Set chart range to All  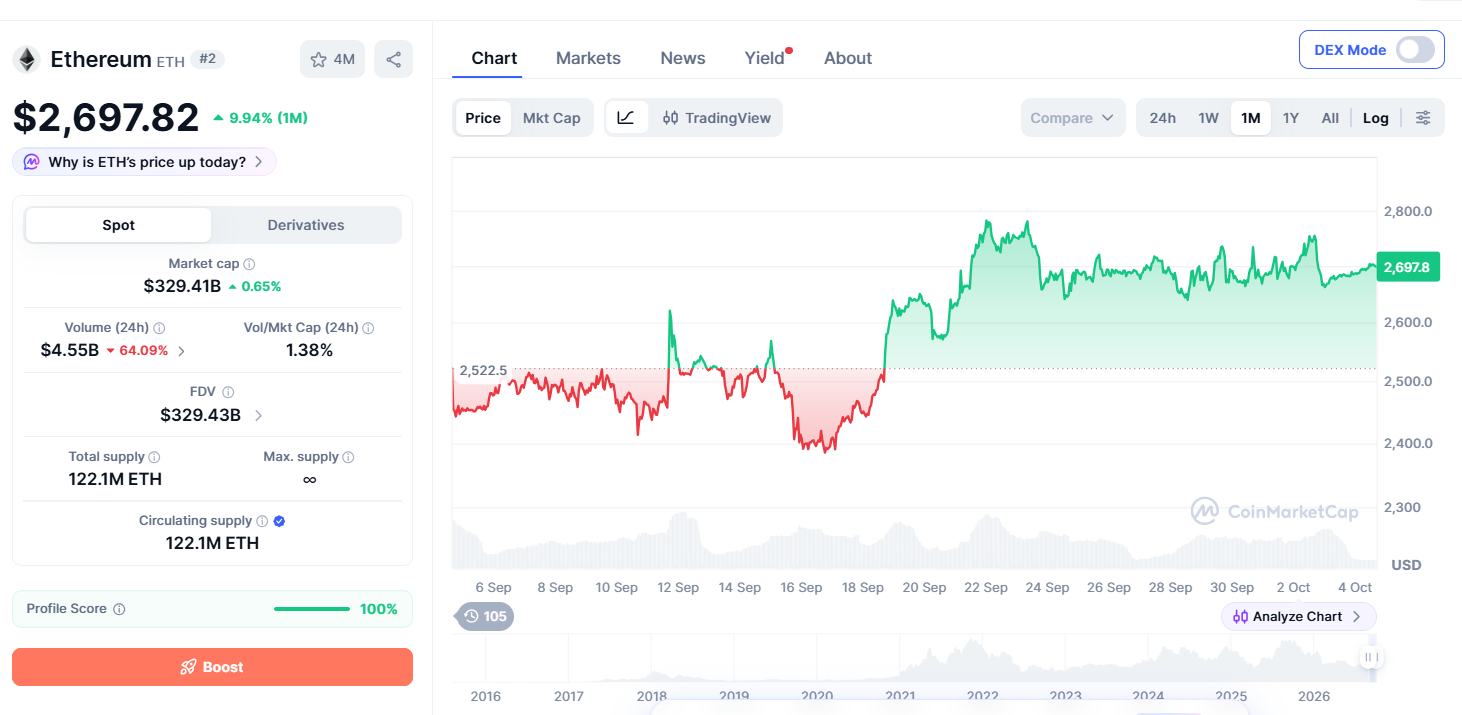click(x=1330, y=118)
